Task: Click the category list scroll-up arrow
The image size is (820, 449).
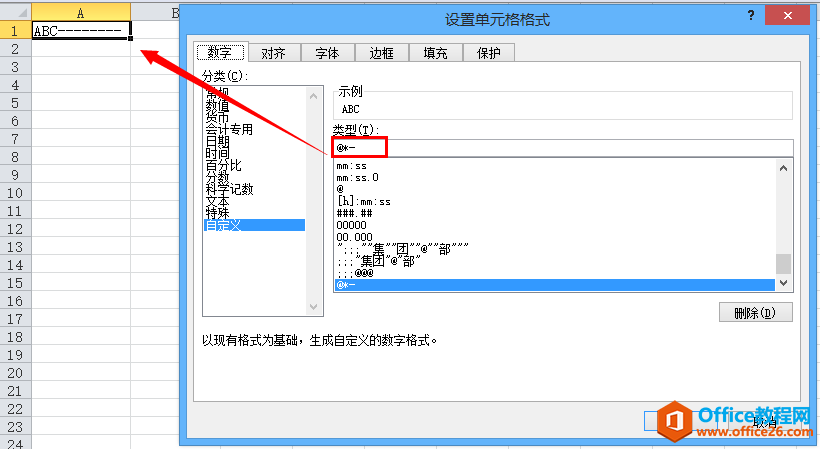Action: coord(313,96)
